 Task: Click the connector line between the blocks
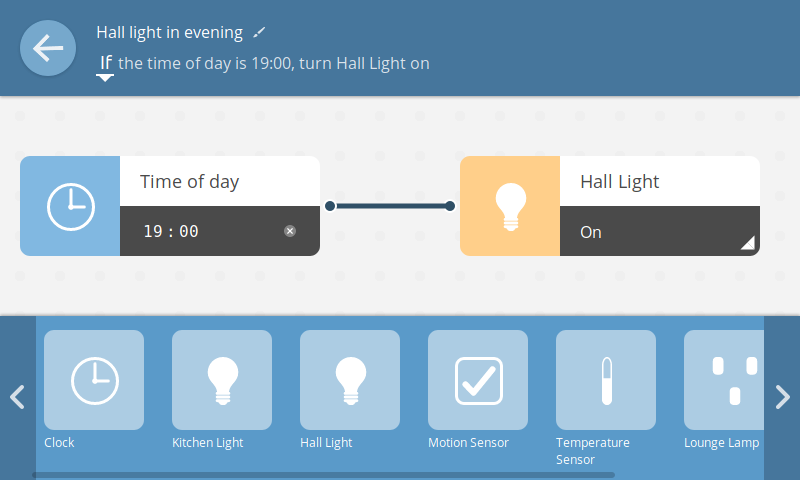coord(390,206)
